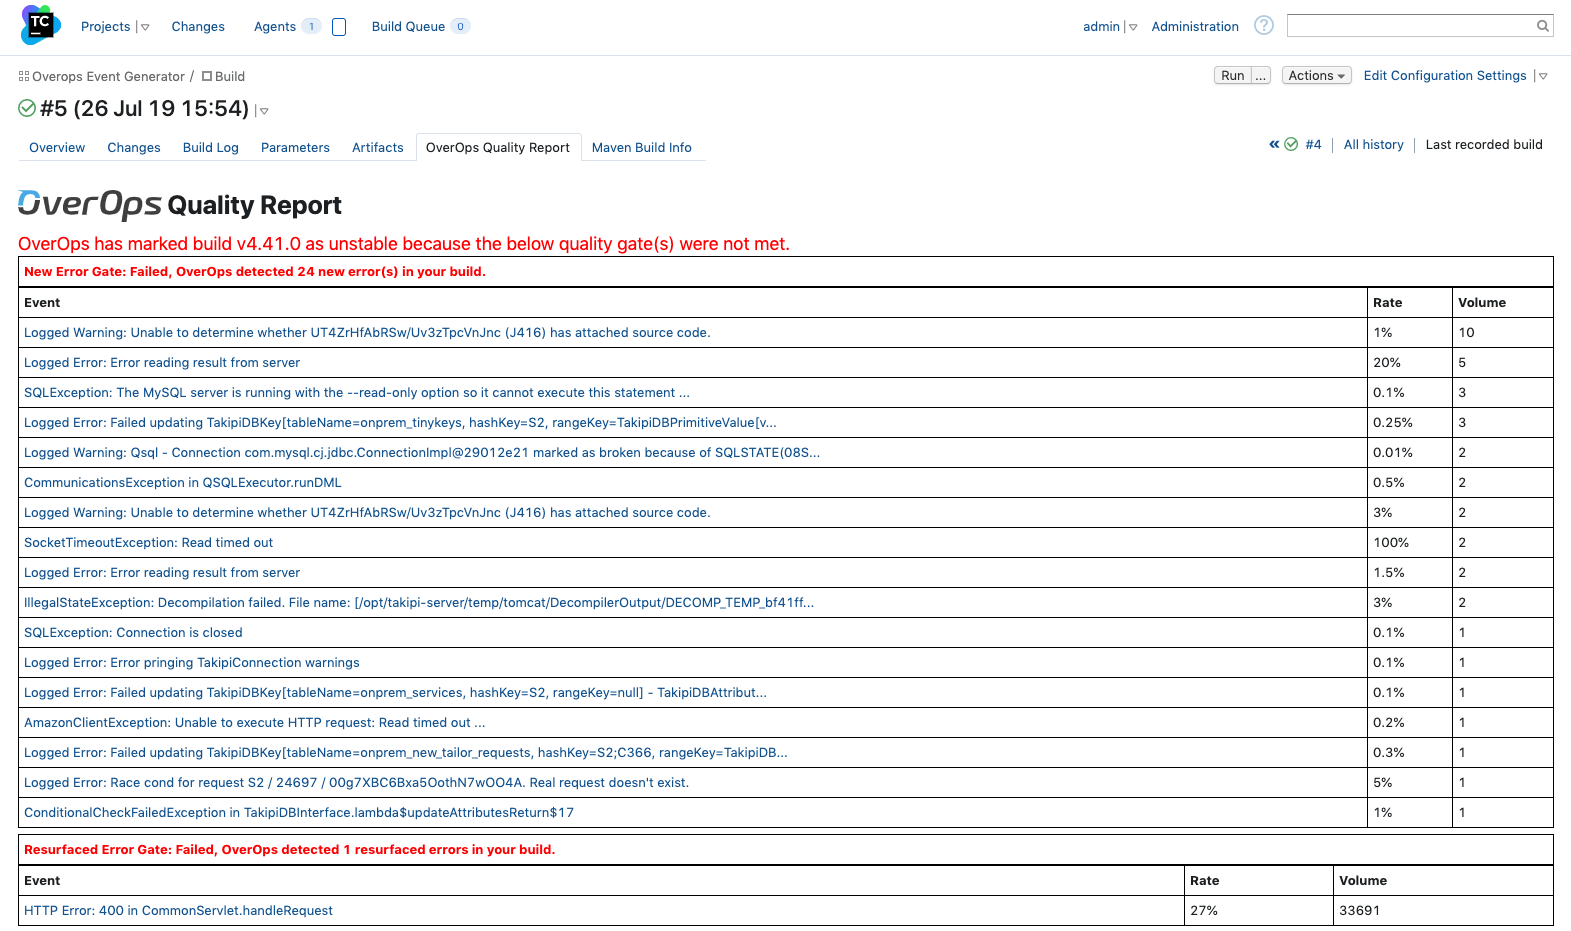The height and width of the screenshot is (931, 1571).
Task: Open the Actions dropdown
Action: pos(1316,76)
